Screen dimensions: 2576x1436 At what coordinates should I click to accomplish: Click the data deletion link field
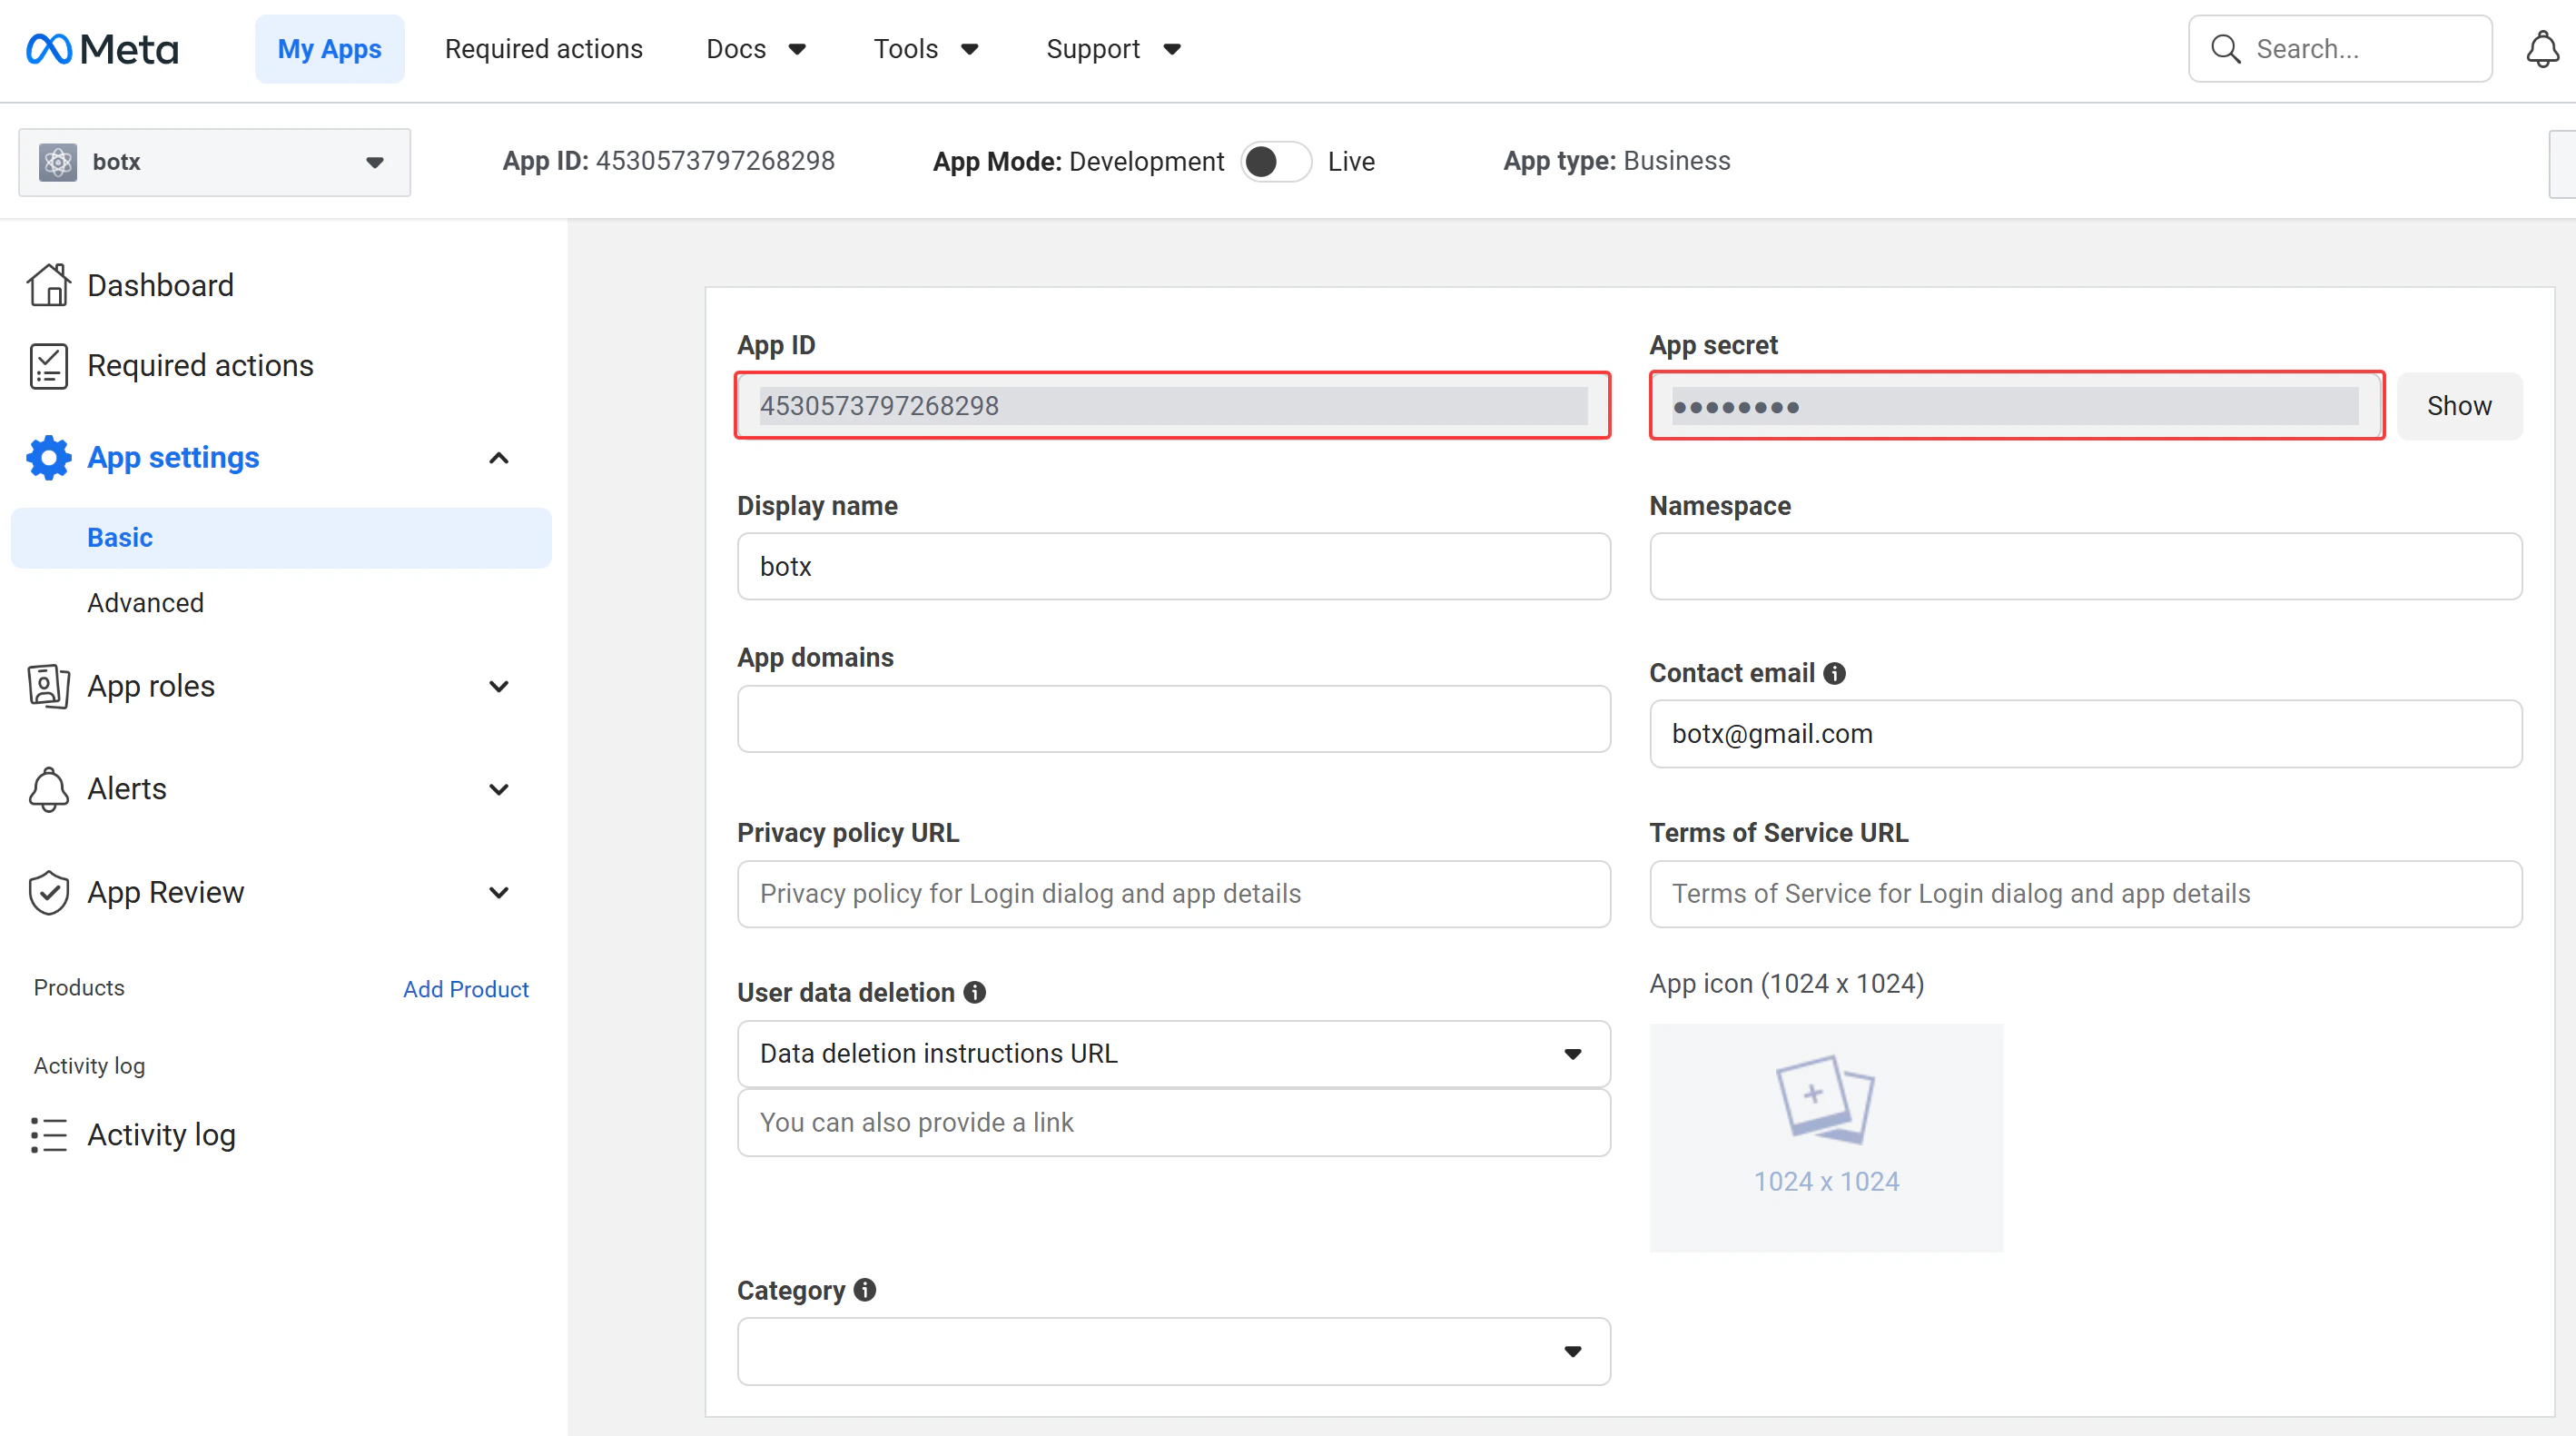point(1173,1123)
